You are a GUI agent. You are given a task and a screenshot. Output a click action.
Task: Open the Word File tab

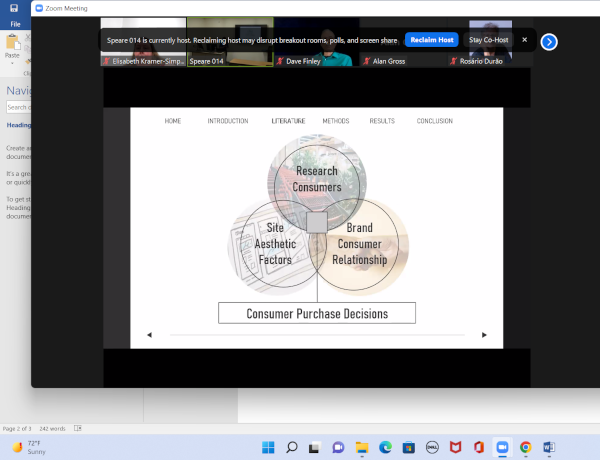pyautogui.click(x=15, y=23)
